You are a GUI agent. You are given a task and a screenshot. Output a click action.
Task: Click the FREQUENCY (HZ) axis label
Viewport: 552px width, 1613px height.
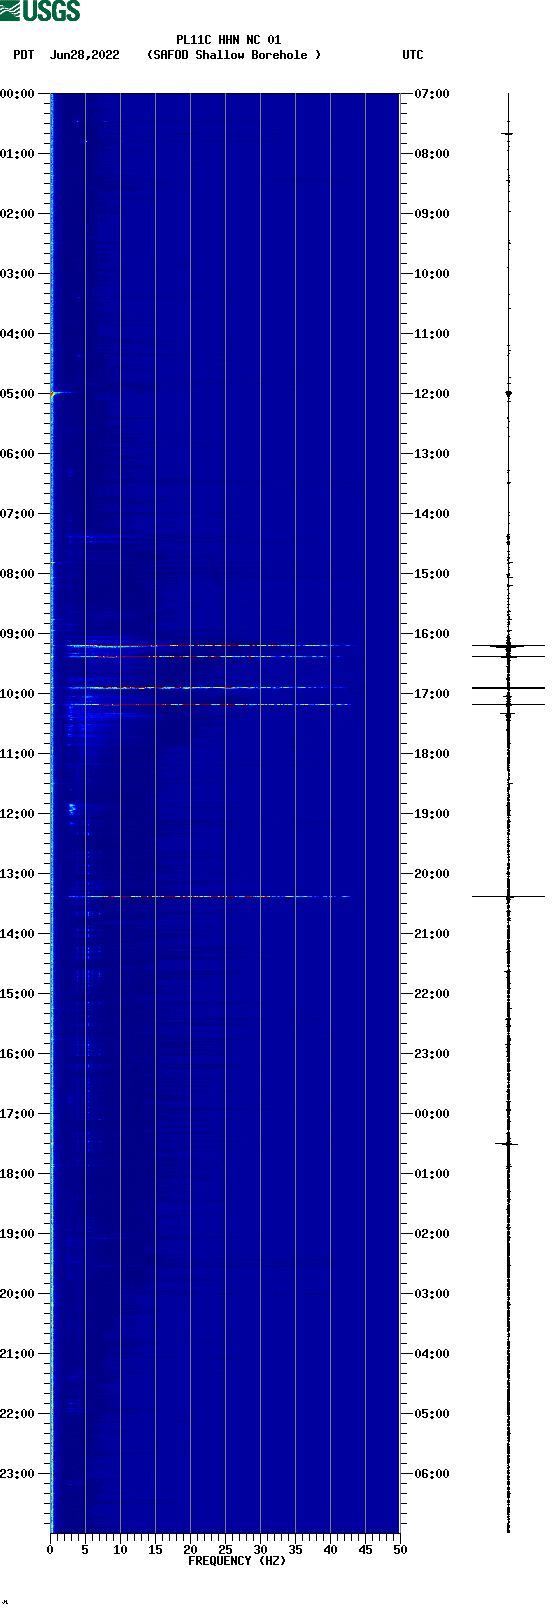(x=237, y=1561)
